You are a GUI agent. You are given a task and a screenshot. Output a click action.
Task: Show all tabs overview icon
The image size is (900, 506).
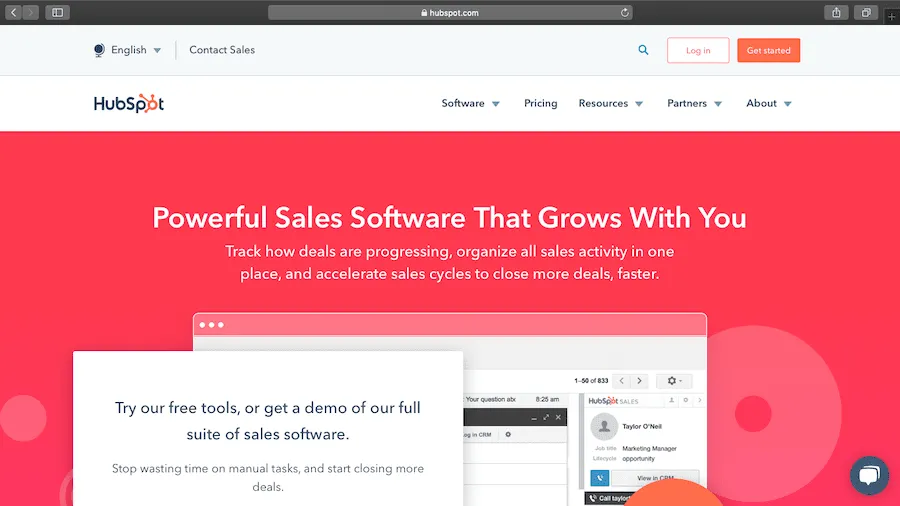tap(866, 12)
